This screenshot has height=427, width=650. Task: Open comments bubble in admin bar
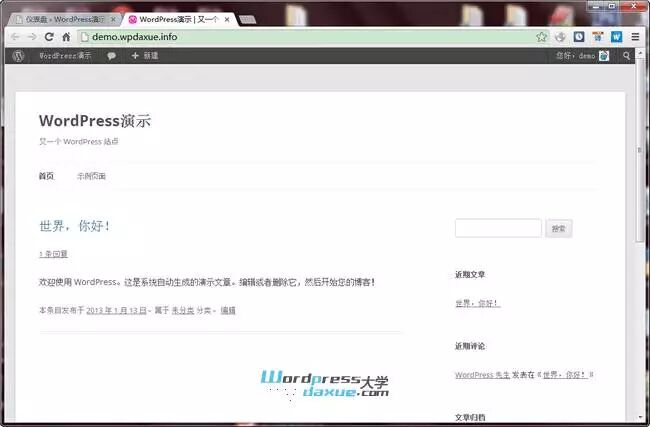[111, 56]
